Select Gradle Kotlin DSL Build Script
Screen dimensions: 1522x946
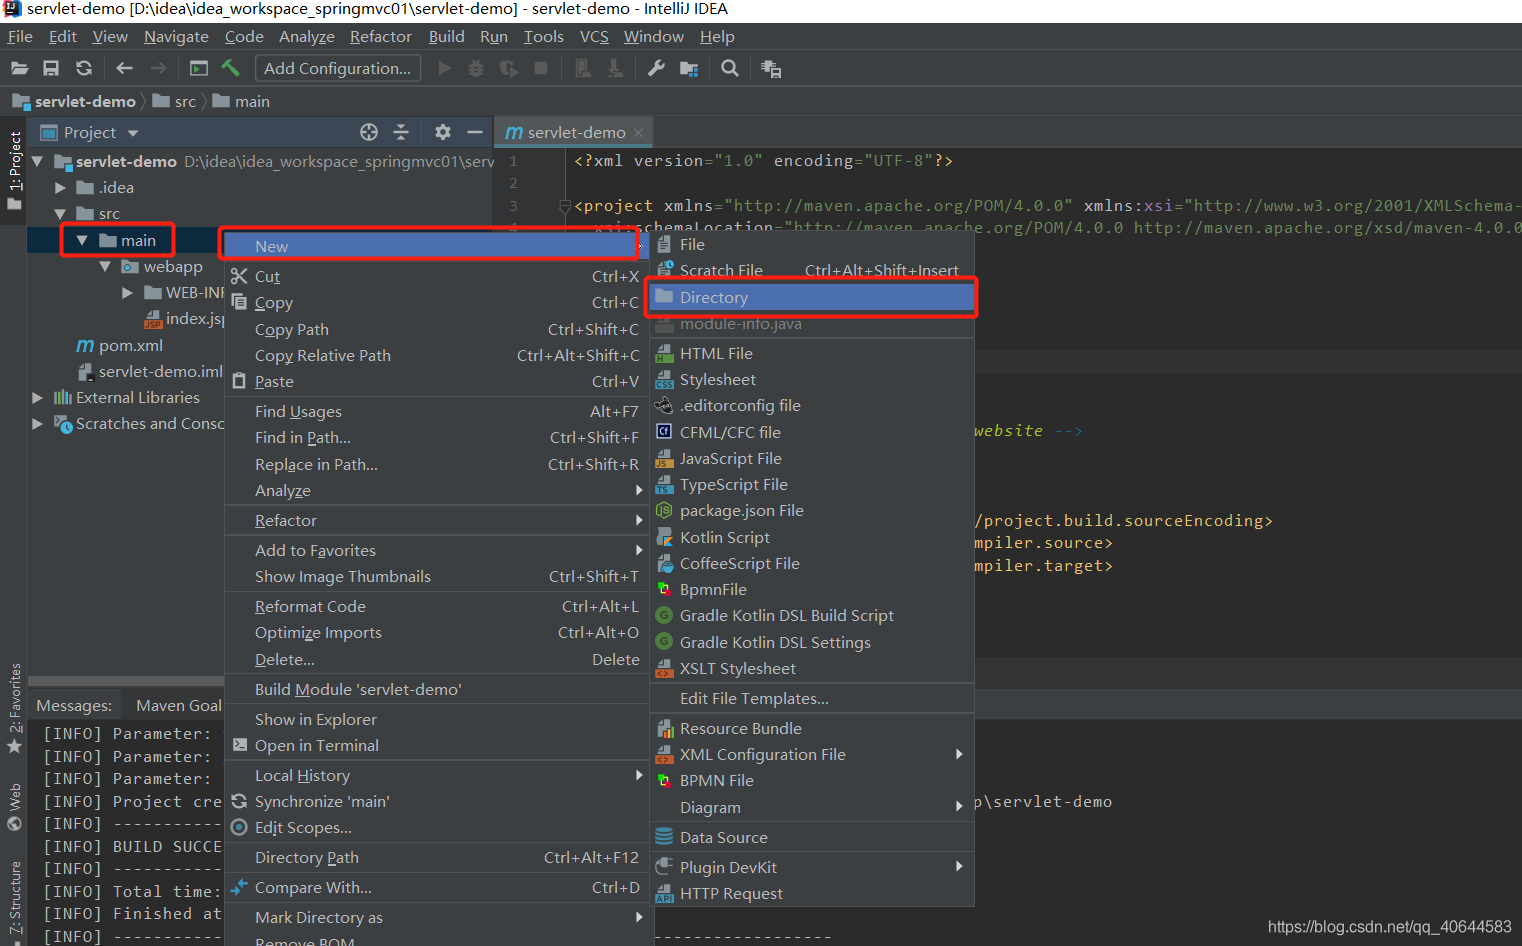[812, 615]
